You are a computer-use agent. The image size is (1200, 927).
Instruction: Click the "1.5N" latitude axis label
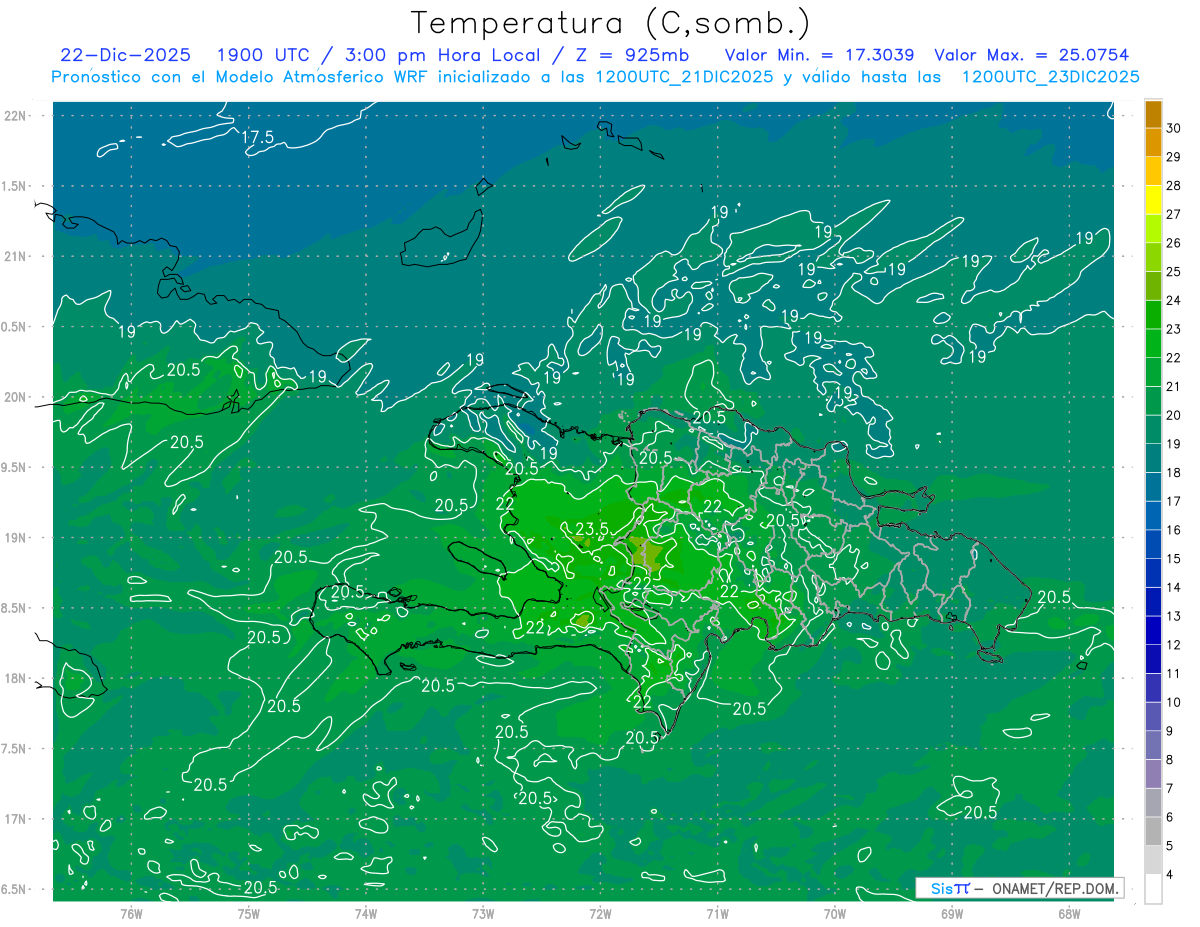click(16, 186)
